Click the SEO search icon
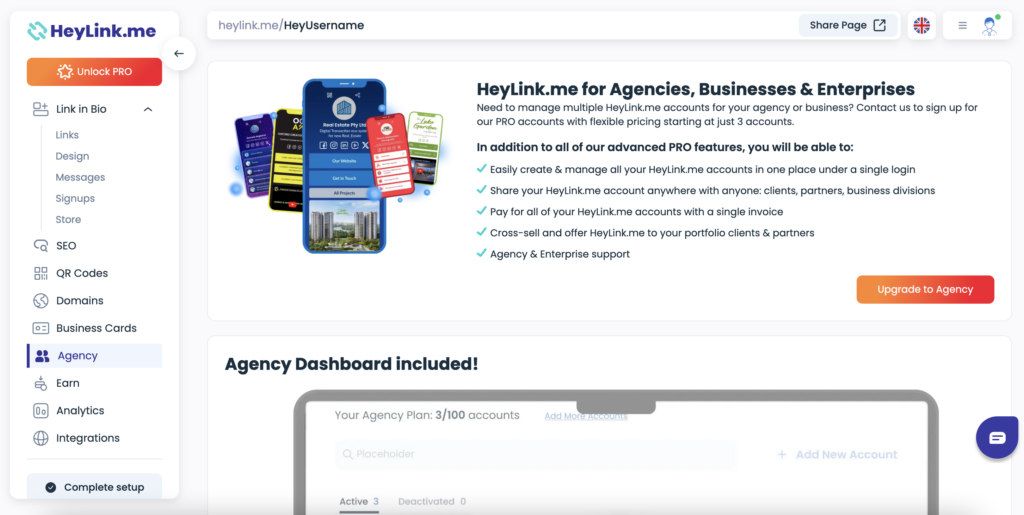Screen dimensions: 1024x515 [x=40, y=246]
